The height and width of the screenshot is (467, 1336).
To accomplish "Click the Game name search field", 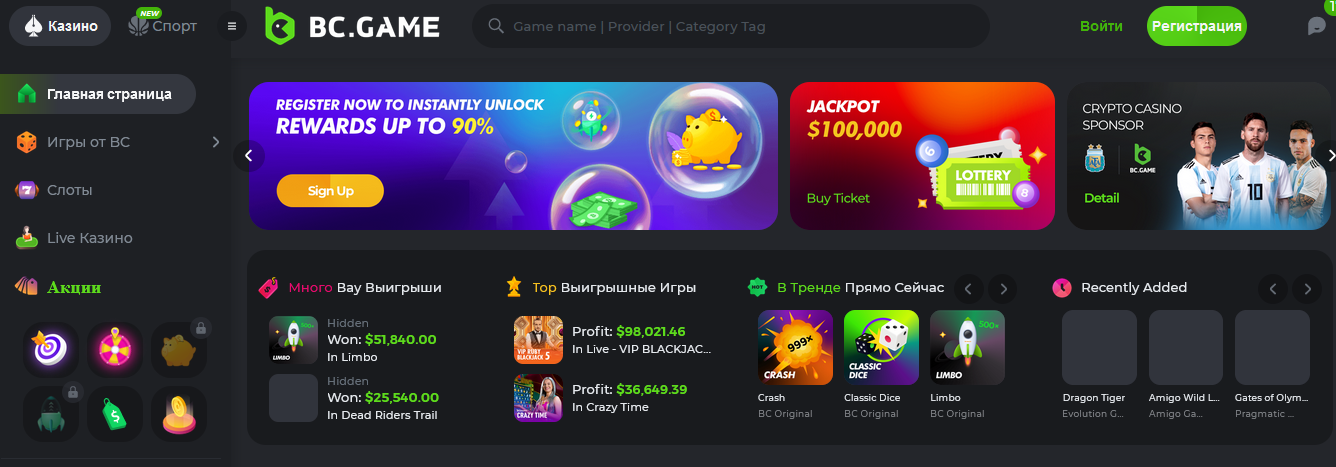I will point(731,27).
